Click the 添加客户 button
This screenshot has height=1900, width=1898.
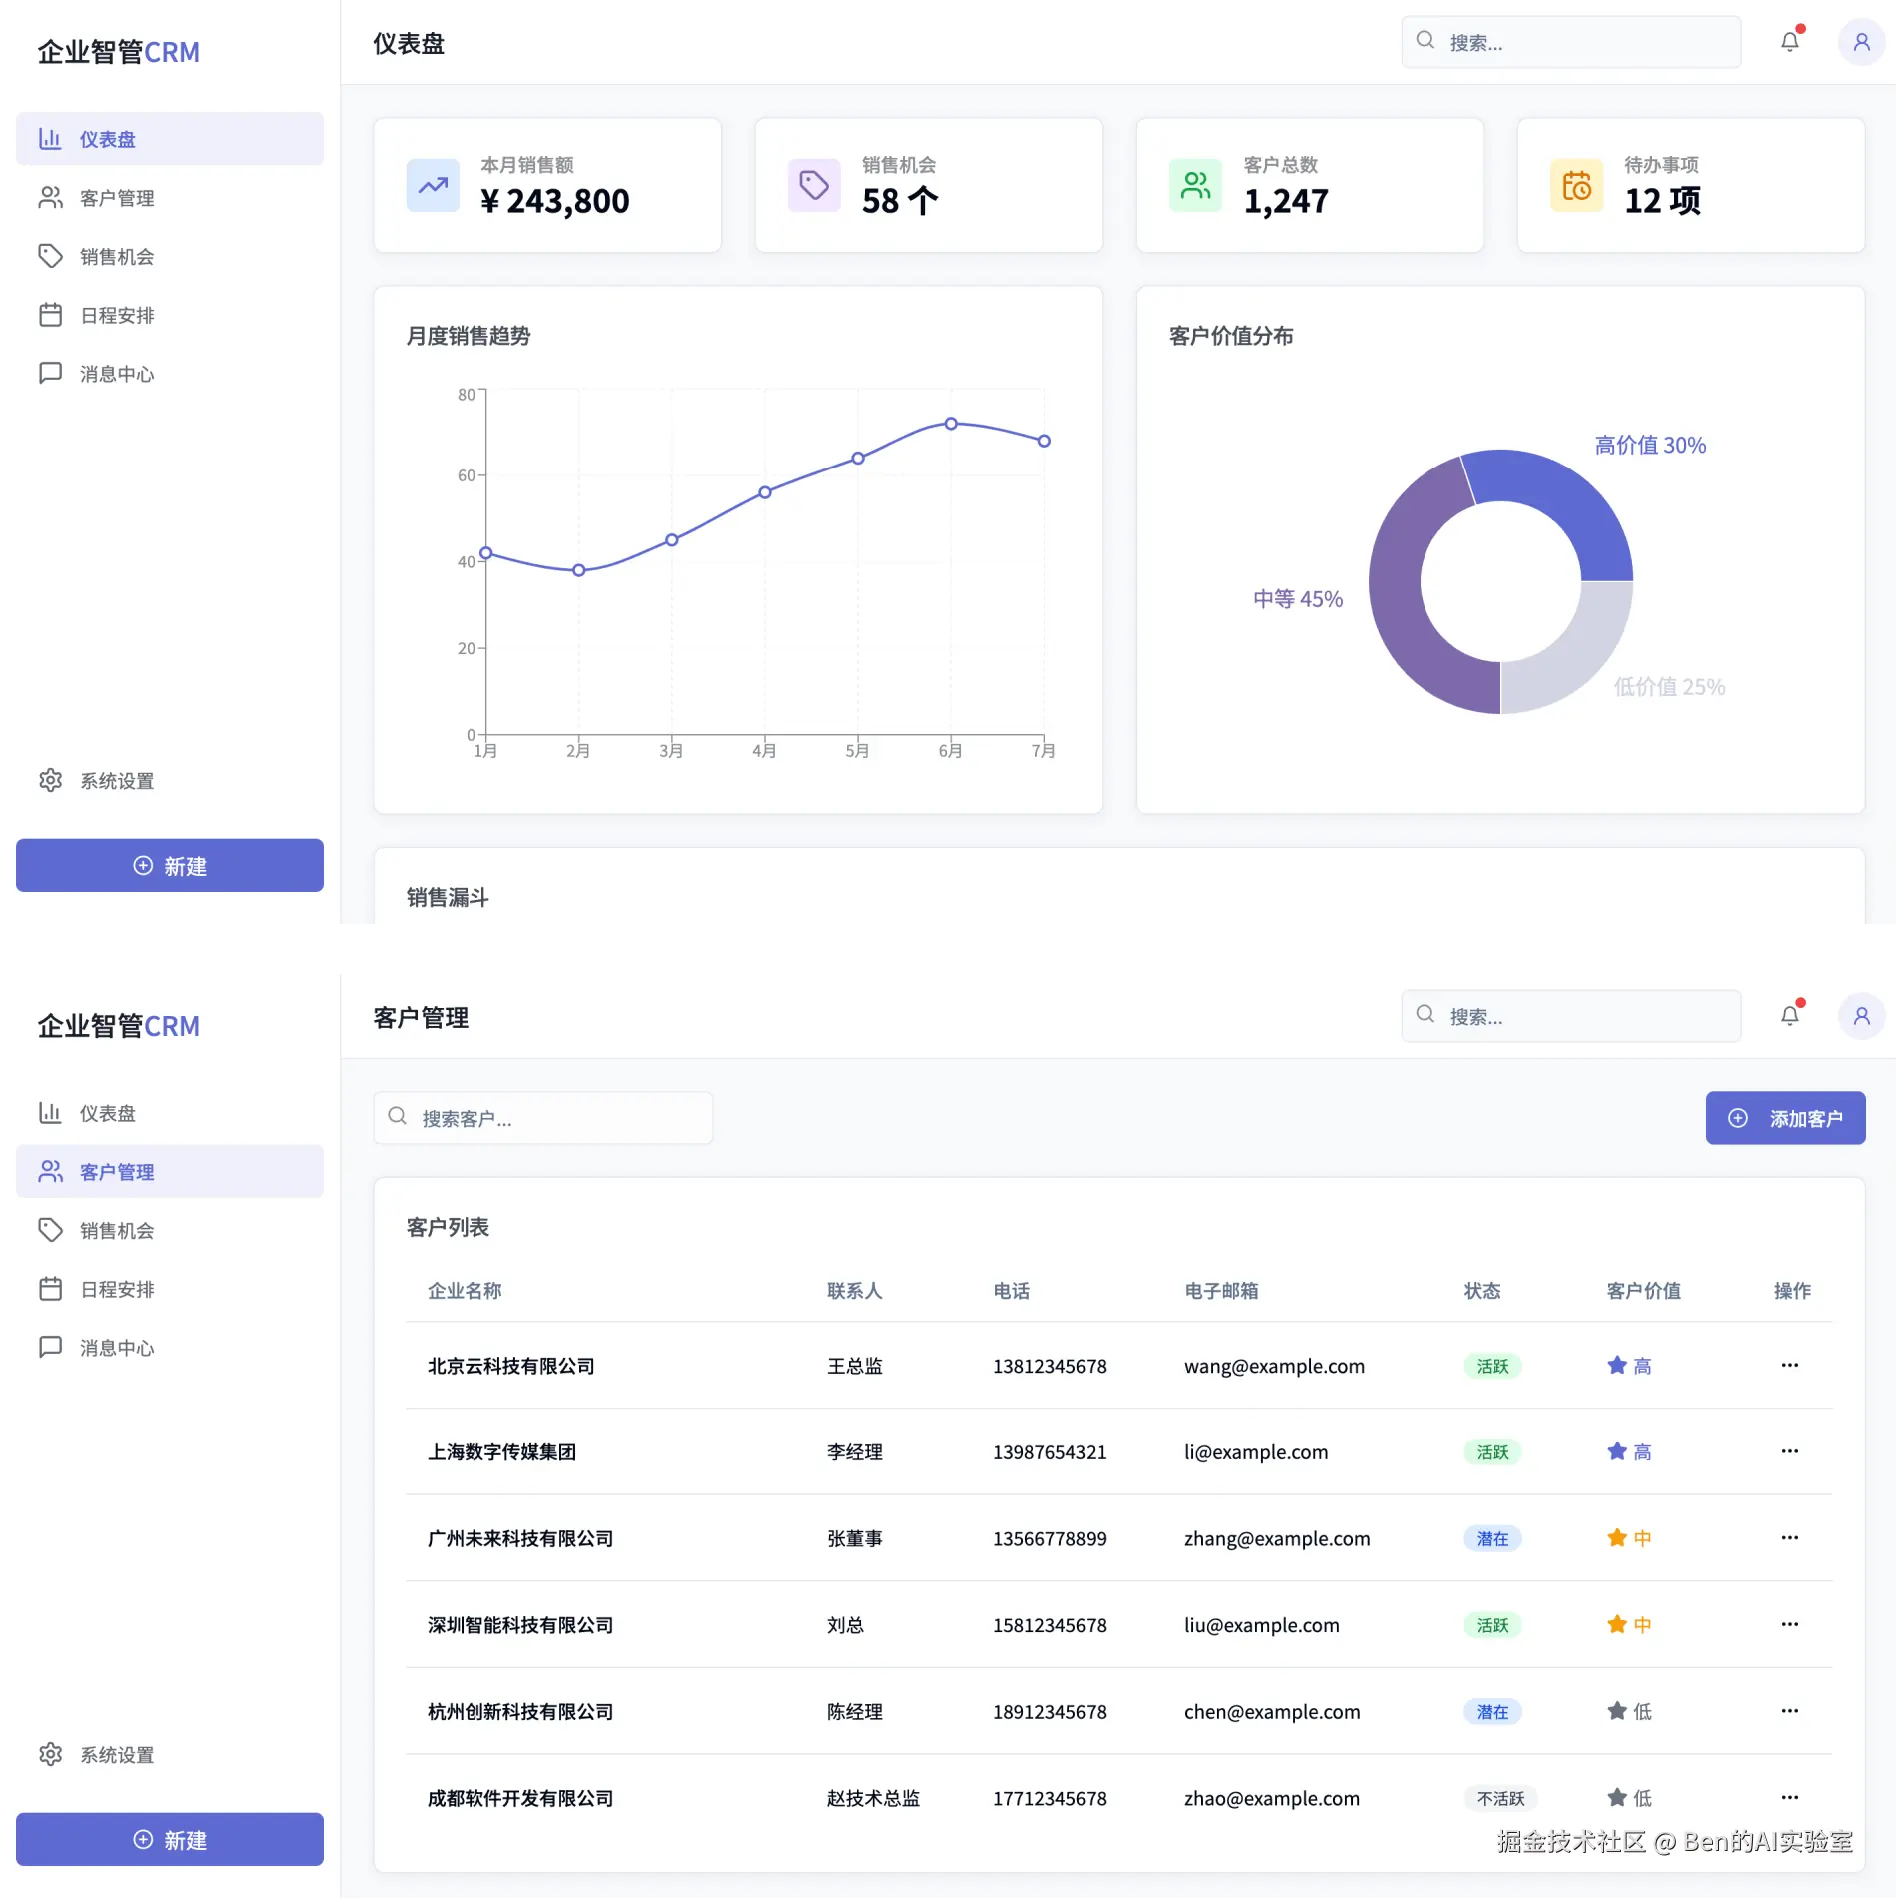point(1785,1118)
